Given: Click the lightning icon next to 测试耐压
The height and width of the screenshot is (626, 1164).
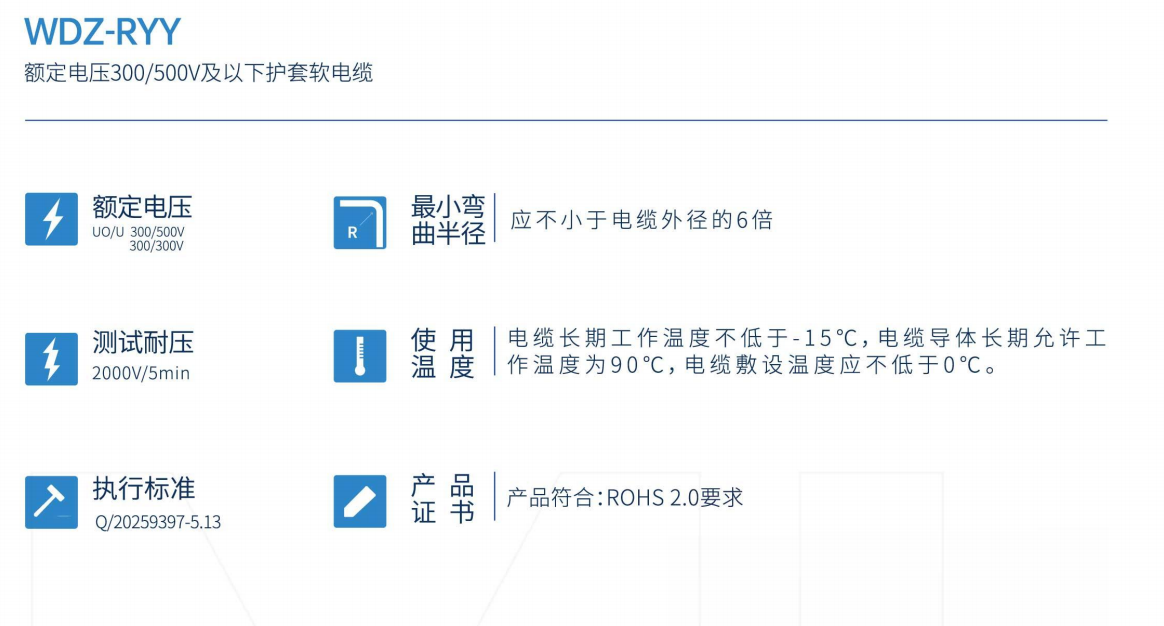Looking at the screenshot, I should pos(51,358).
